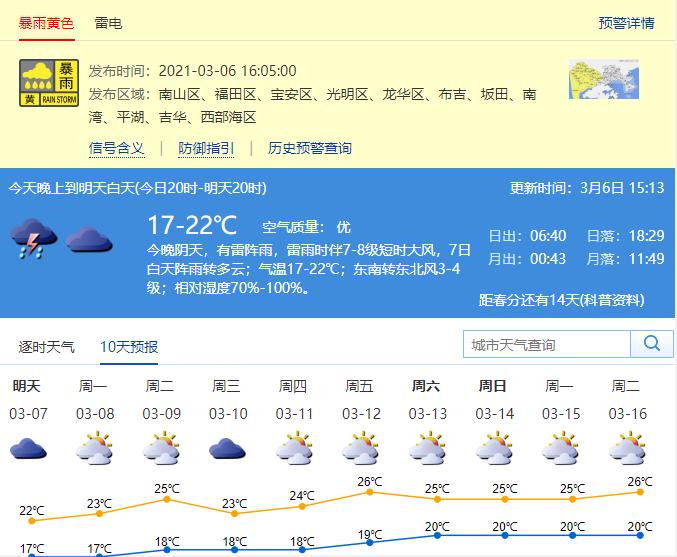Select the 10天预报 tab

(x=129, y=347)
